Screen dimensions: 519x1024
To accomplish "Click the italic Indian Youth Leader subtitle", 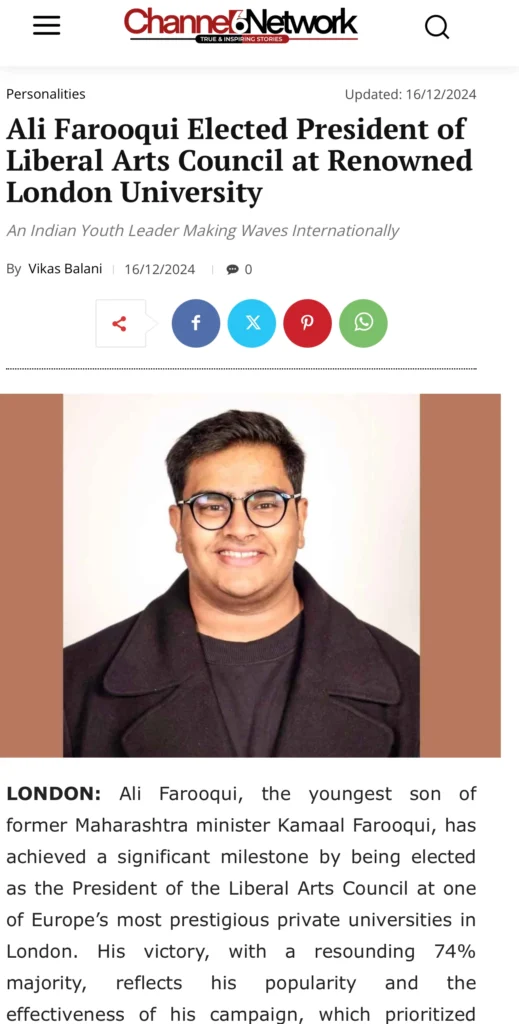I will point(202,231).
